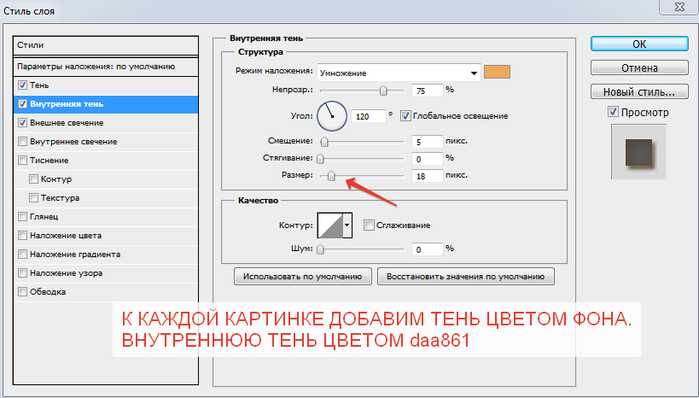
Task: Select the Тиснение style row
Action: click(x=106, y=160)
